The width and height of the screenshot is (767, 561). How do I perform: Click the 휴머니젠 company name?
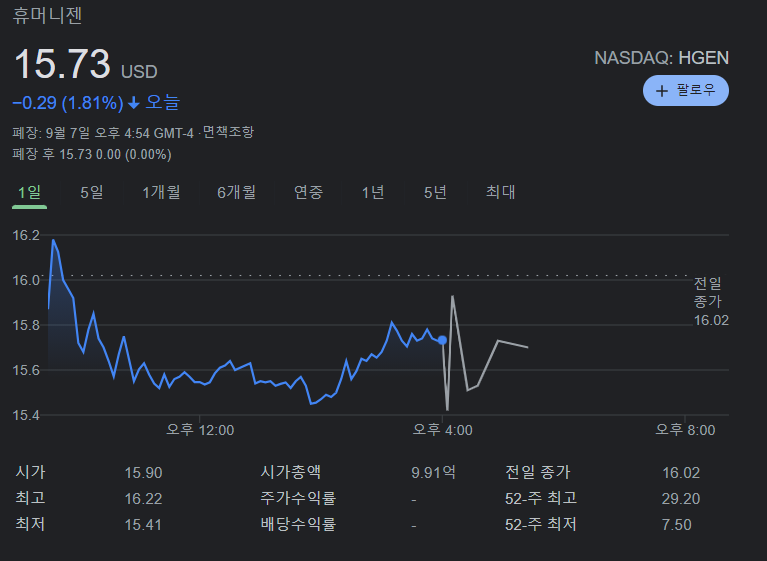tap(47, 15)
